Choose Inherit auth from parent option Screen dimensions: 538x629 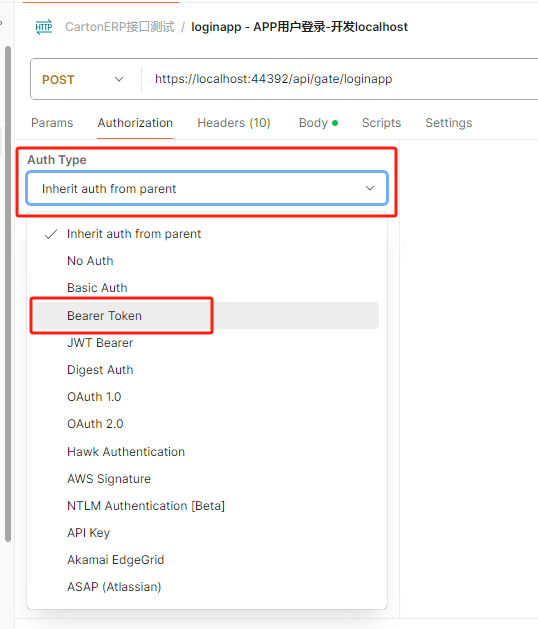(x=207, y=234)
